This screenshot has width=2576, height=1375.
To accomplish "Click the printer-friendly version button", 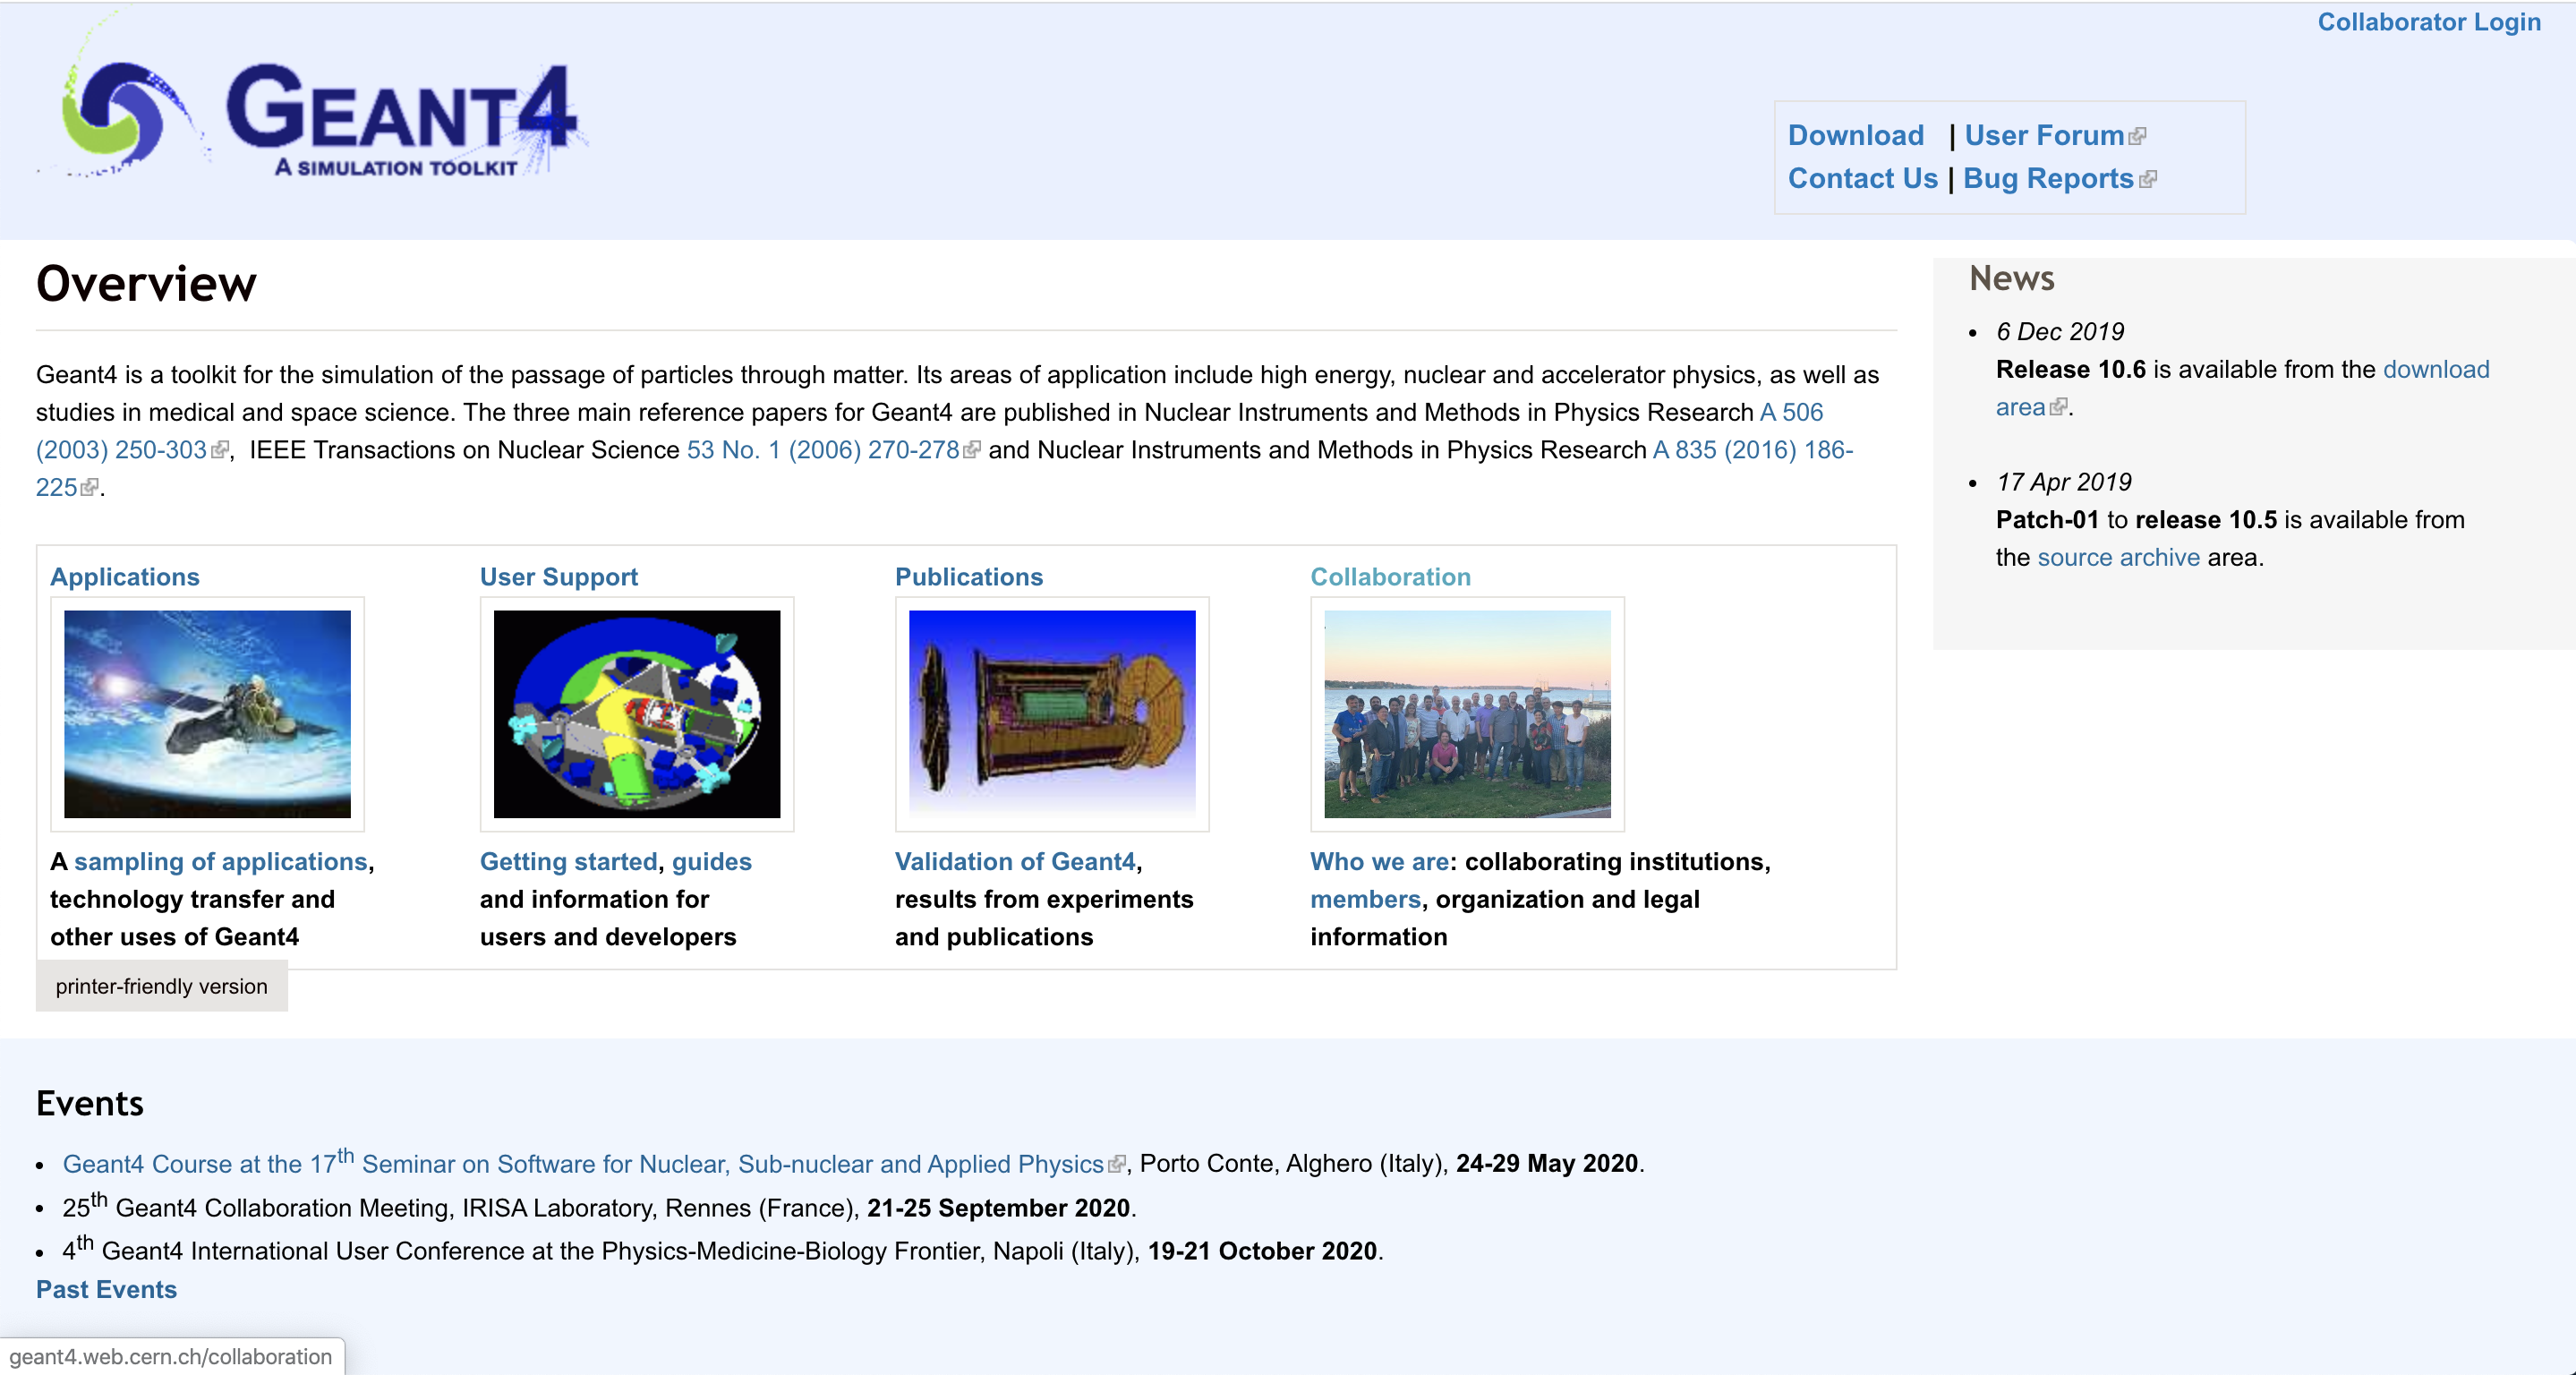I will 161,986.
